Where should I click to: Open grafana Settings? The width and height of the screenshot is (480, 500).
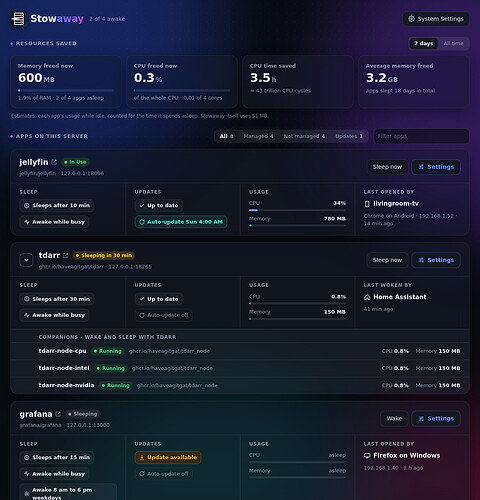pos(436,418)
